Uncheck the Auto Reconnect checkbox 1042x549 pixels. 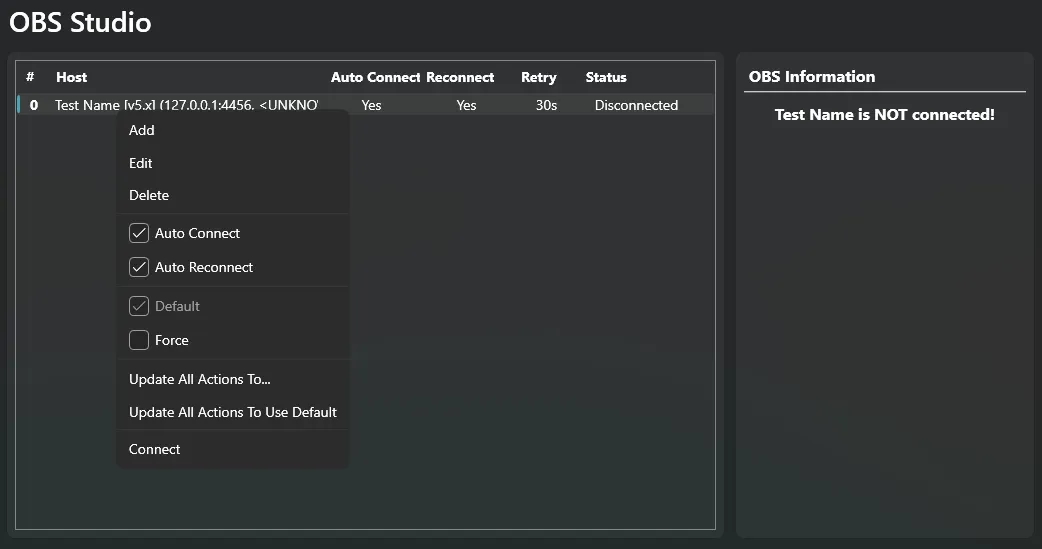click(139, 267)
